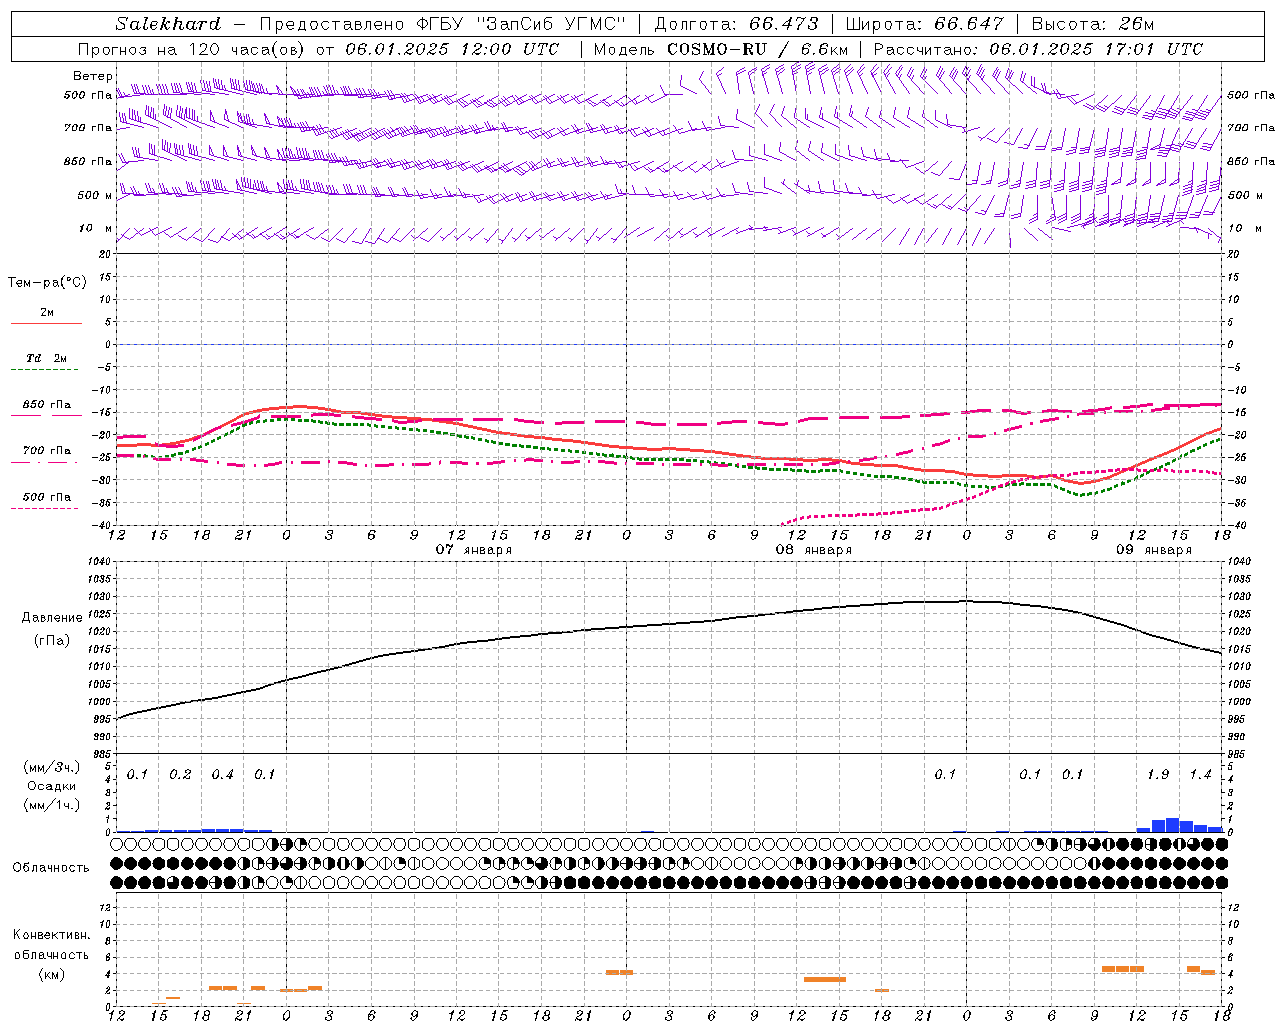Image resolution: width=1280 pixels, height=1024 pixels.
Task: Click the tallest blue precipitation bar on 09 января
Action: (1172, 825)
